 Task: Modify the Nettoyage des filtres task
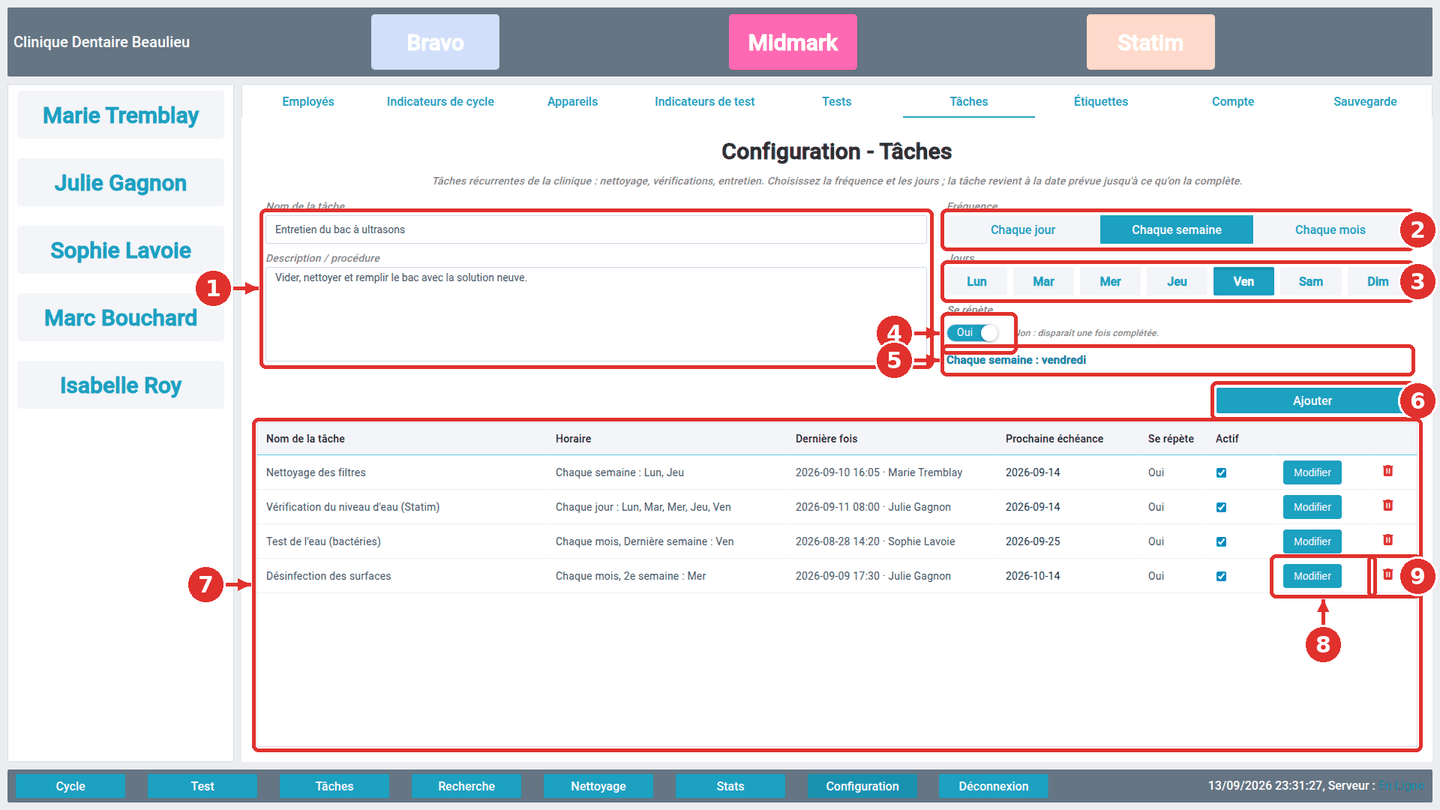click(1312, 473)
